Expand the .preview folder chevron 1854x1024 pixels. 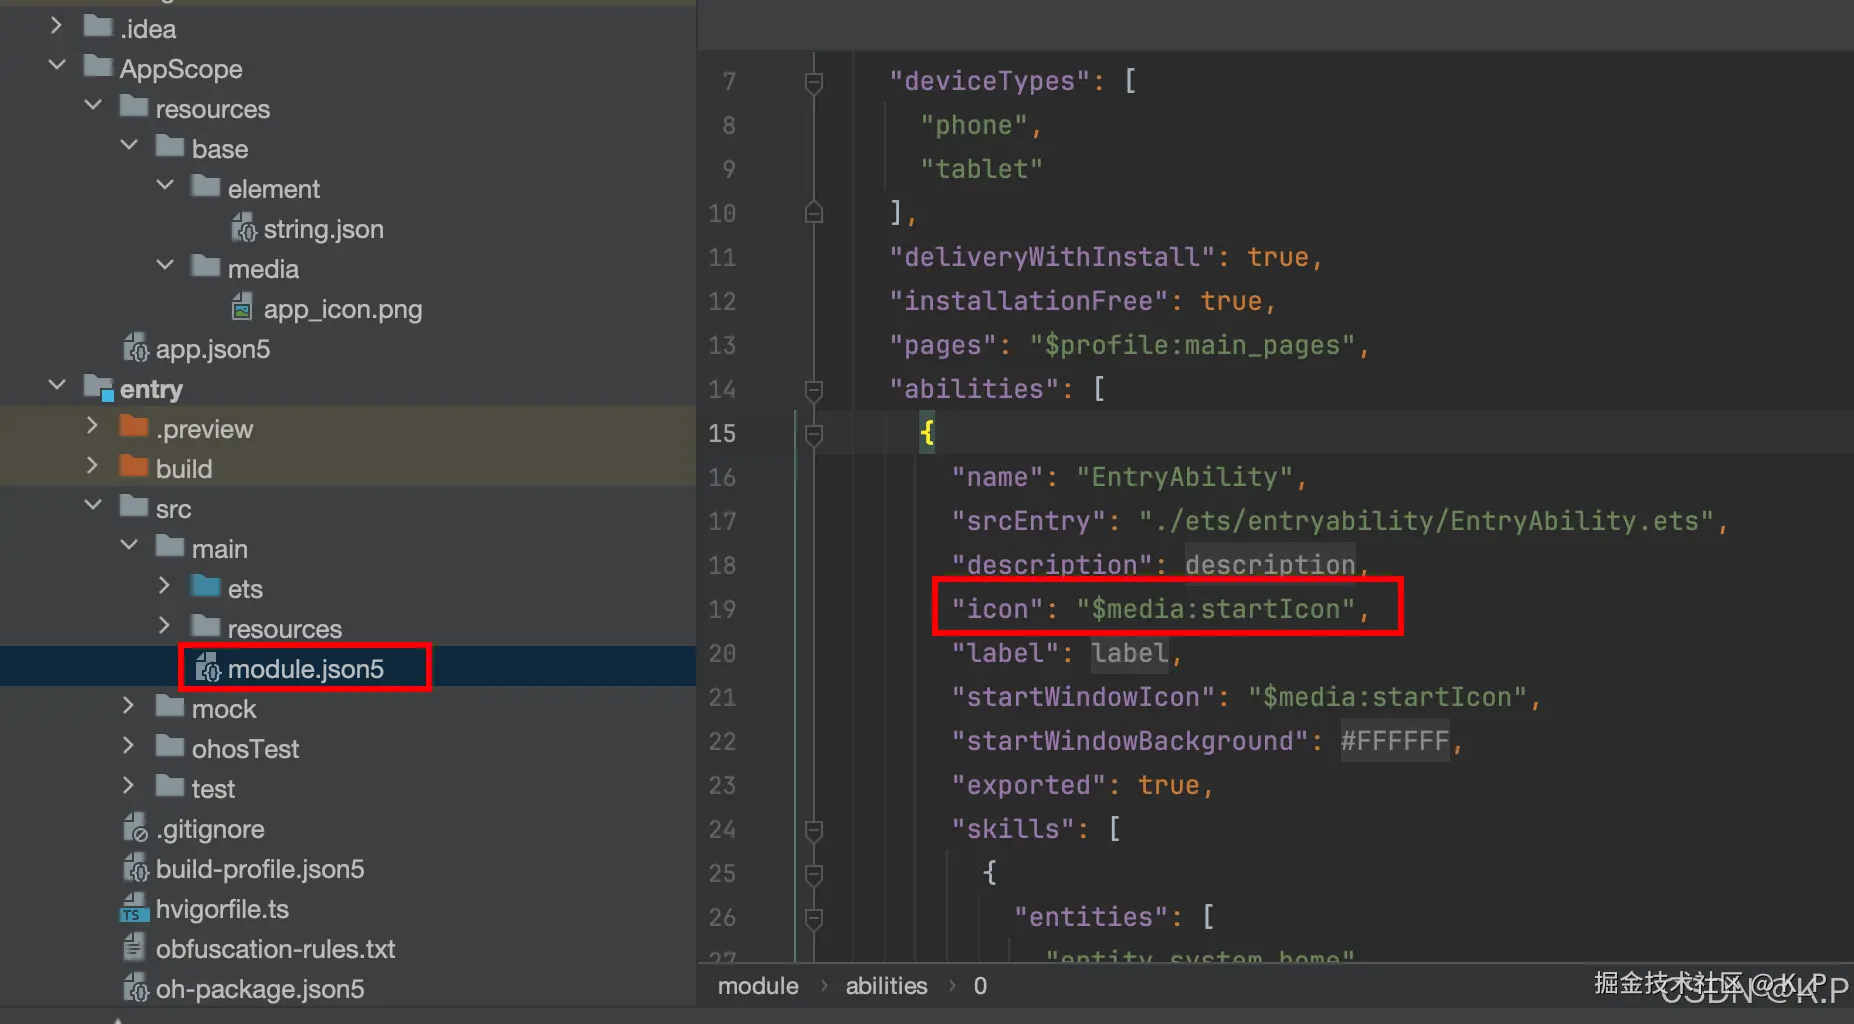click(x=93, y=426)
